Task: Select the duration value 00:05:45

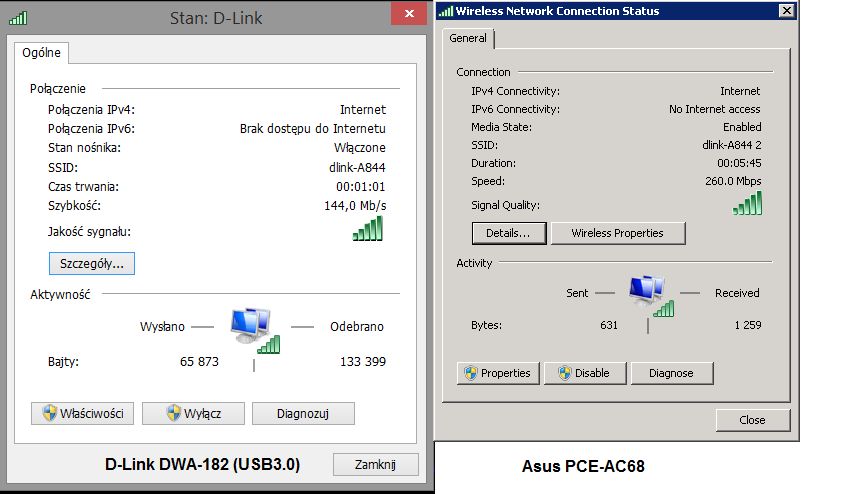Action: tap(739, 163)
